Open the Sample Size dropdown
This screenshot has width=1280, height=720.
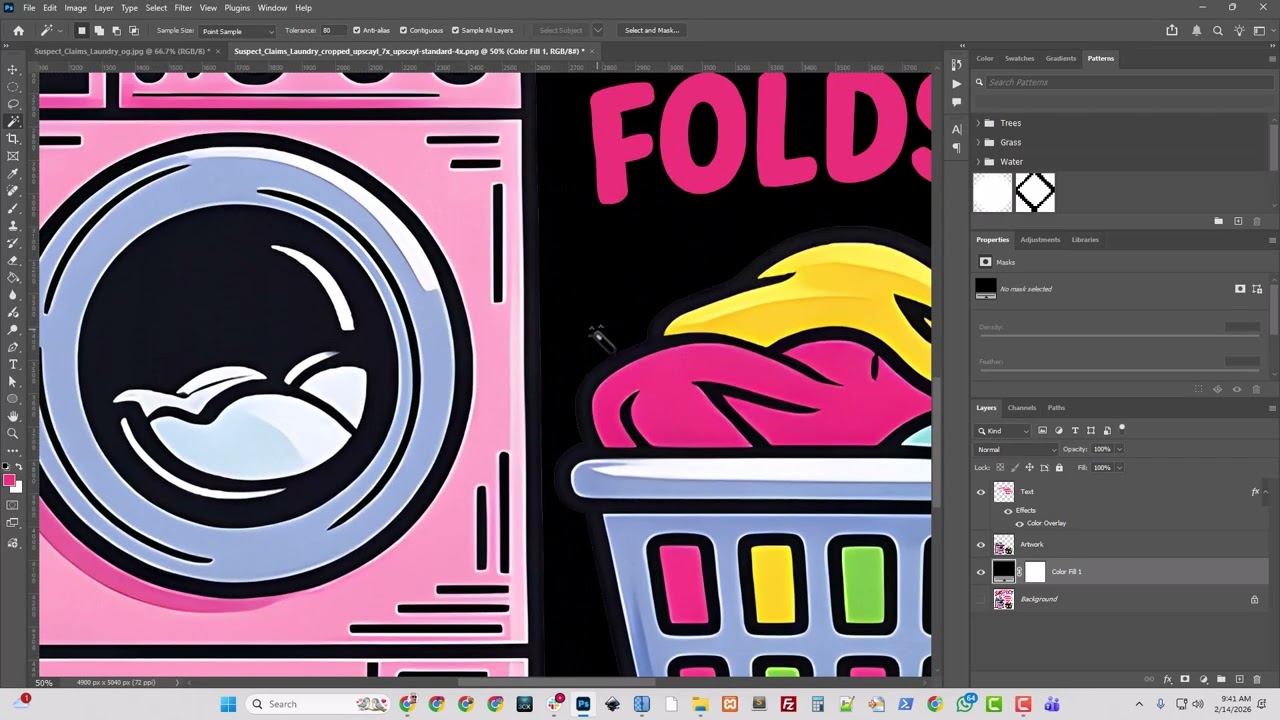(x=237, y=31)
